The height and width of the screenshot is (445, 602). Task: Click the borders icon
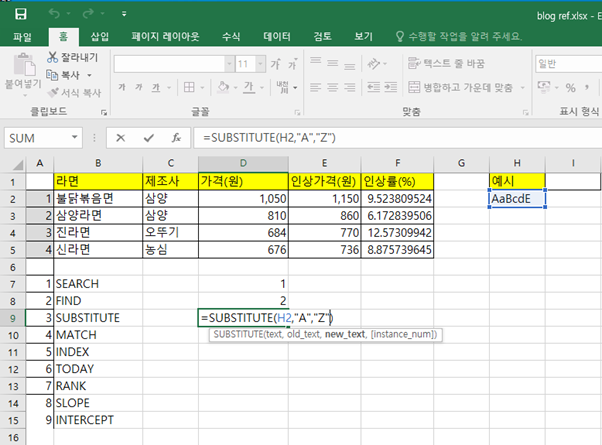pyautogui.click(x=189, y=88)
